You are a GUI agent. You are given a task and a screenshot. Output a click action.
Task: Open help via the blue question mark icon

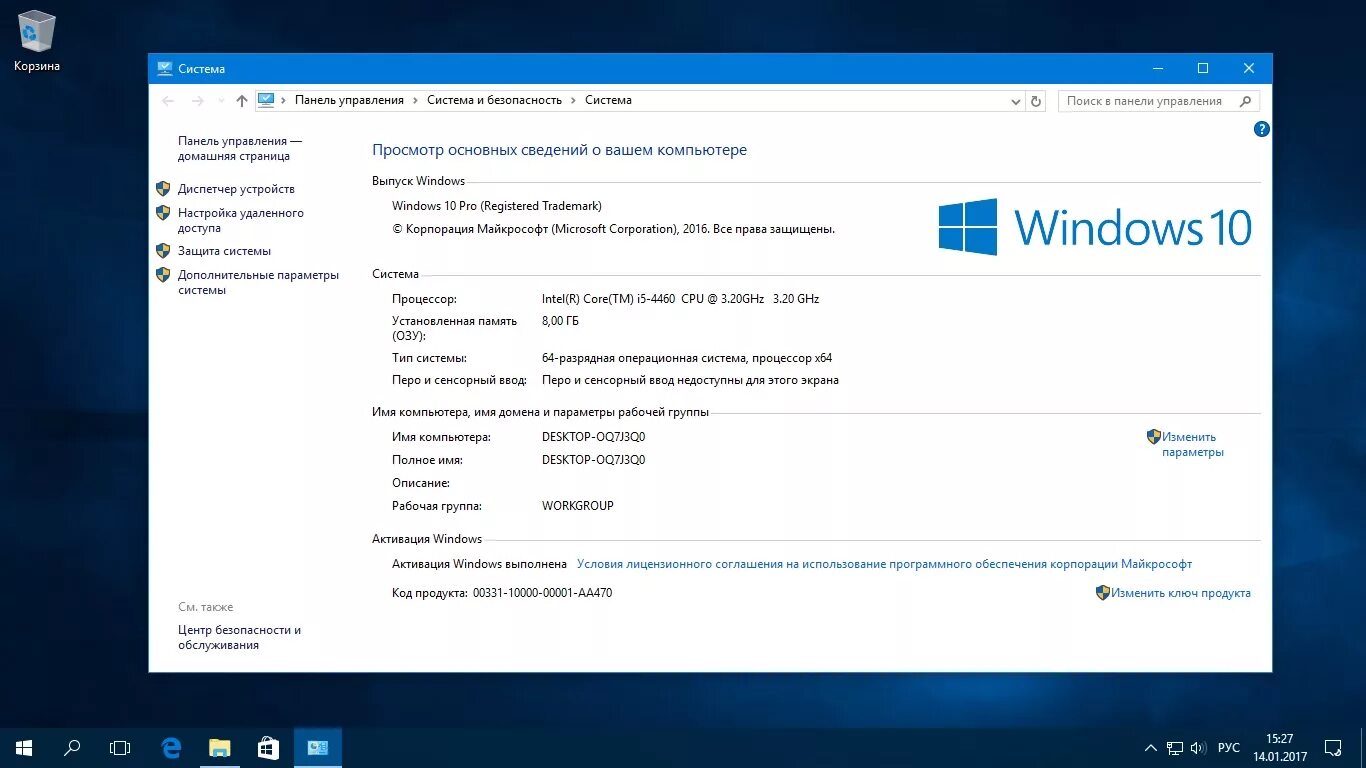(1261, 129)
